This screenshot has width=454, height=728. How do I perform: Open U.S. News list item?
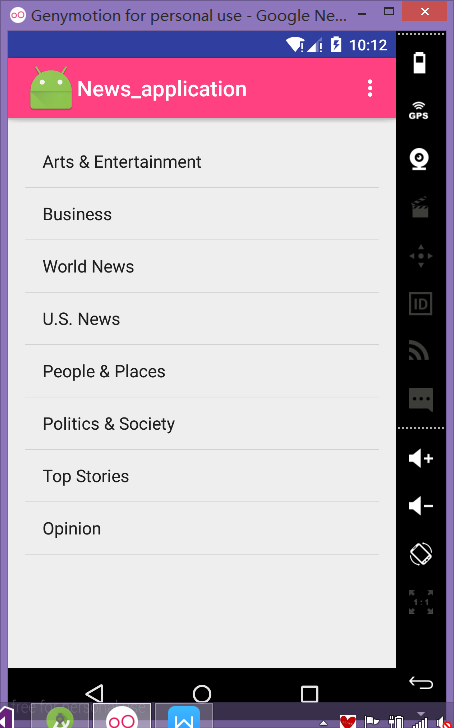pyautogui.click(x=202, y=319)
